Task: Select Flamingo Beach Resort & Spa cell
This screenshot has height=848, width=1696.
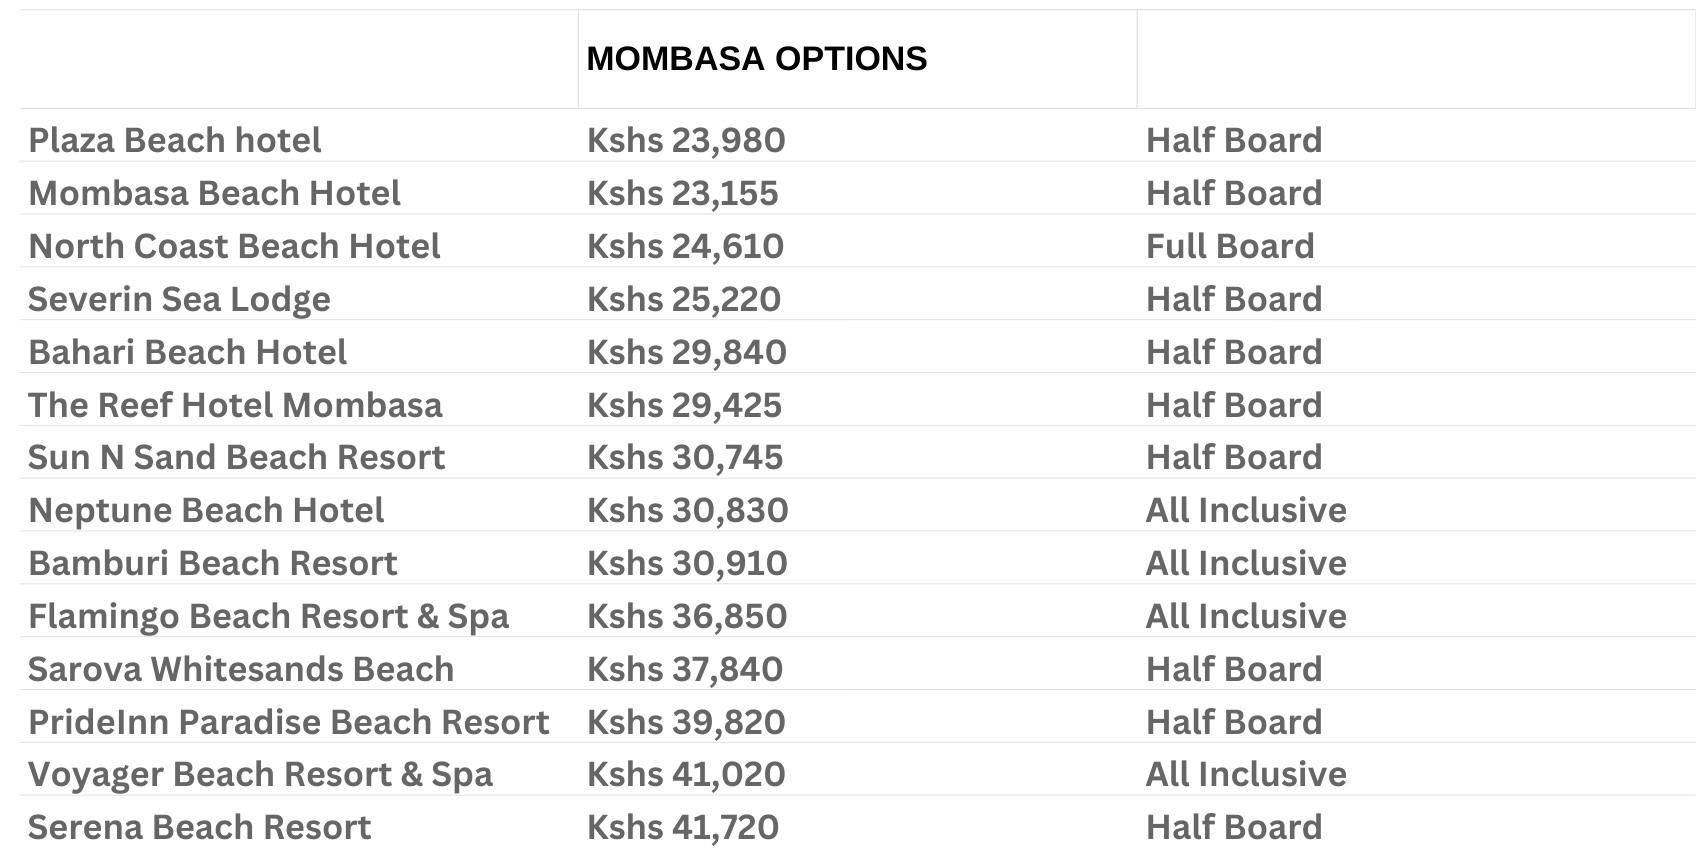Action: tap(268, 616)
